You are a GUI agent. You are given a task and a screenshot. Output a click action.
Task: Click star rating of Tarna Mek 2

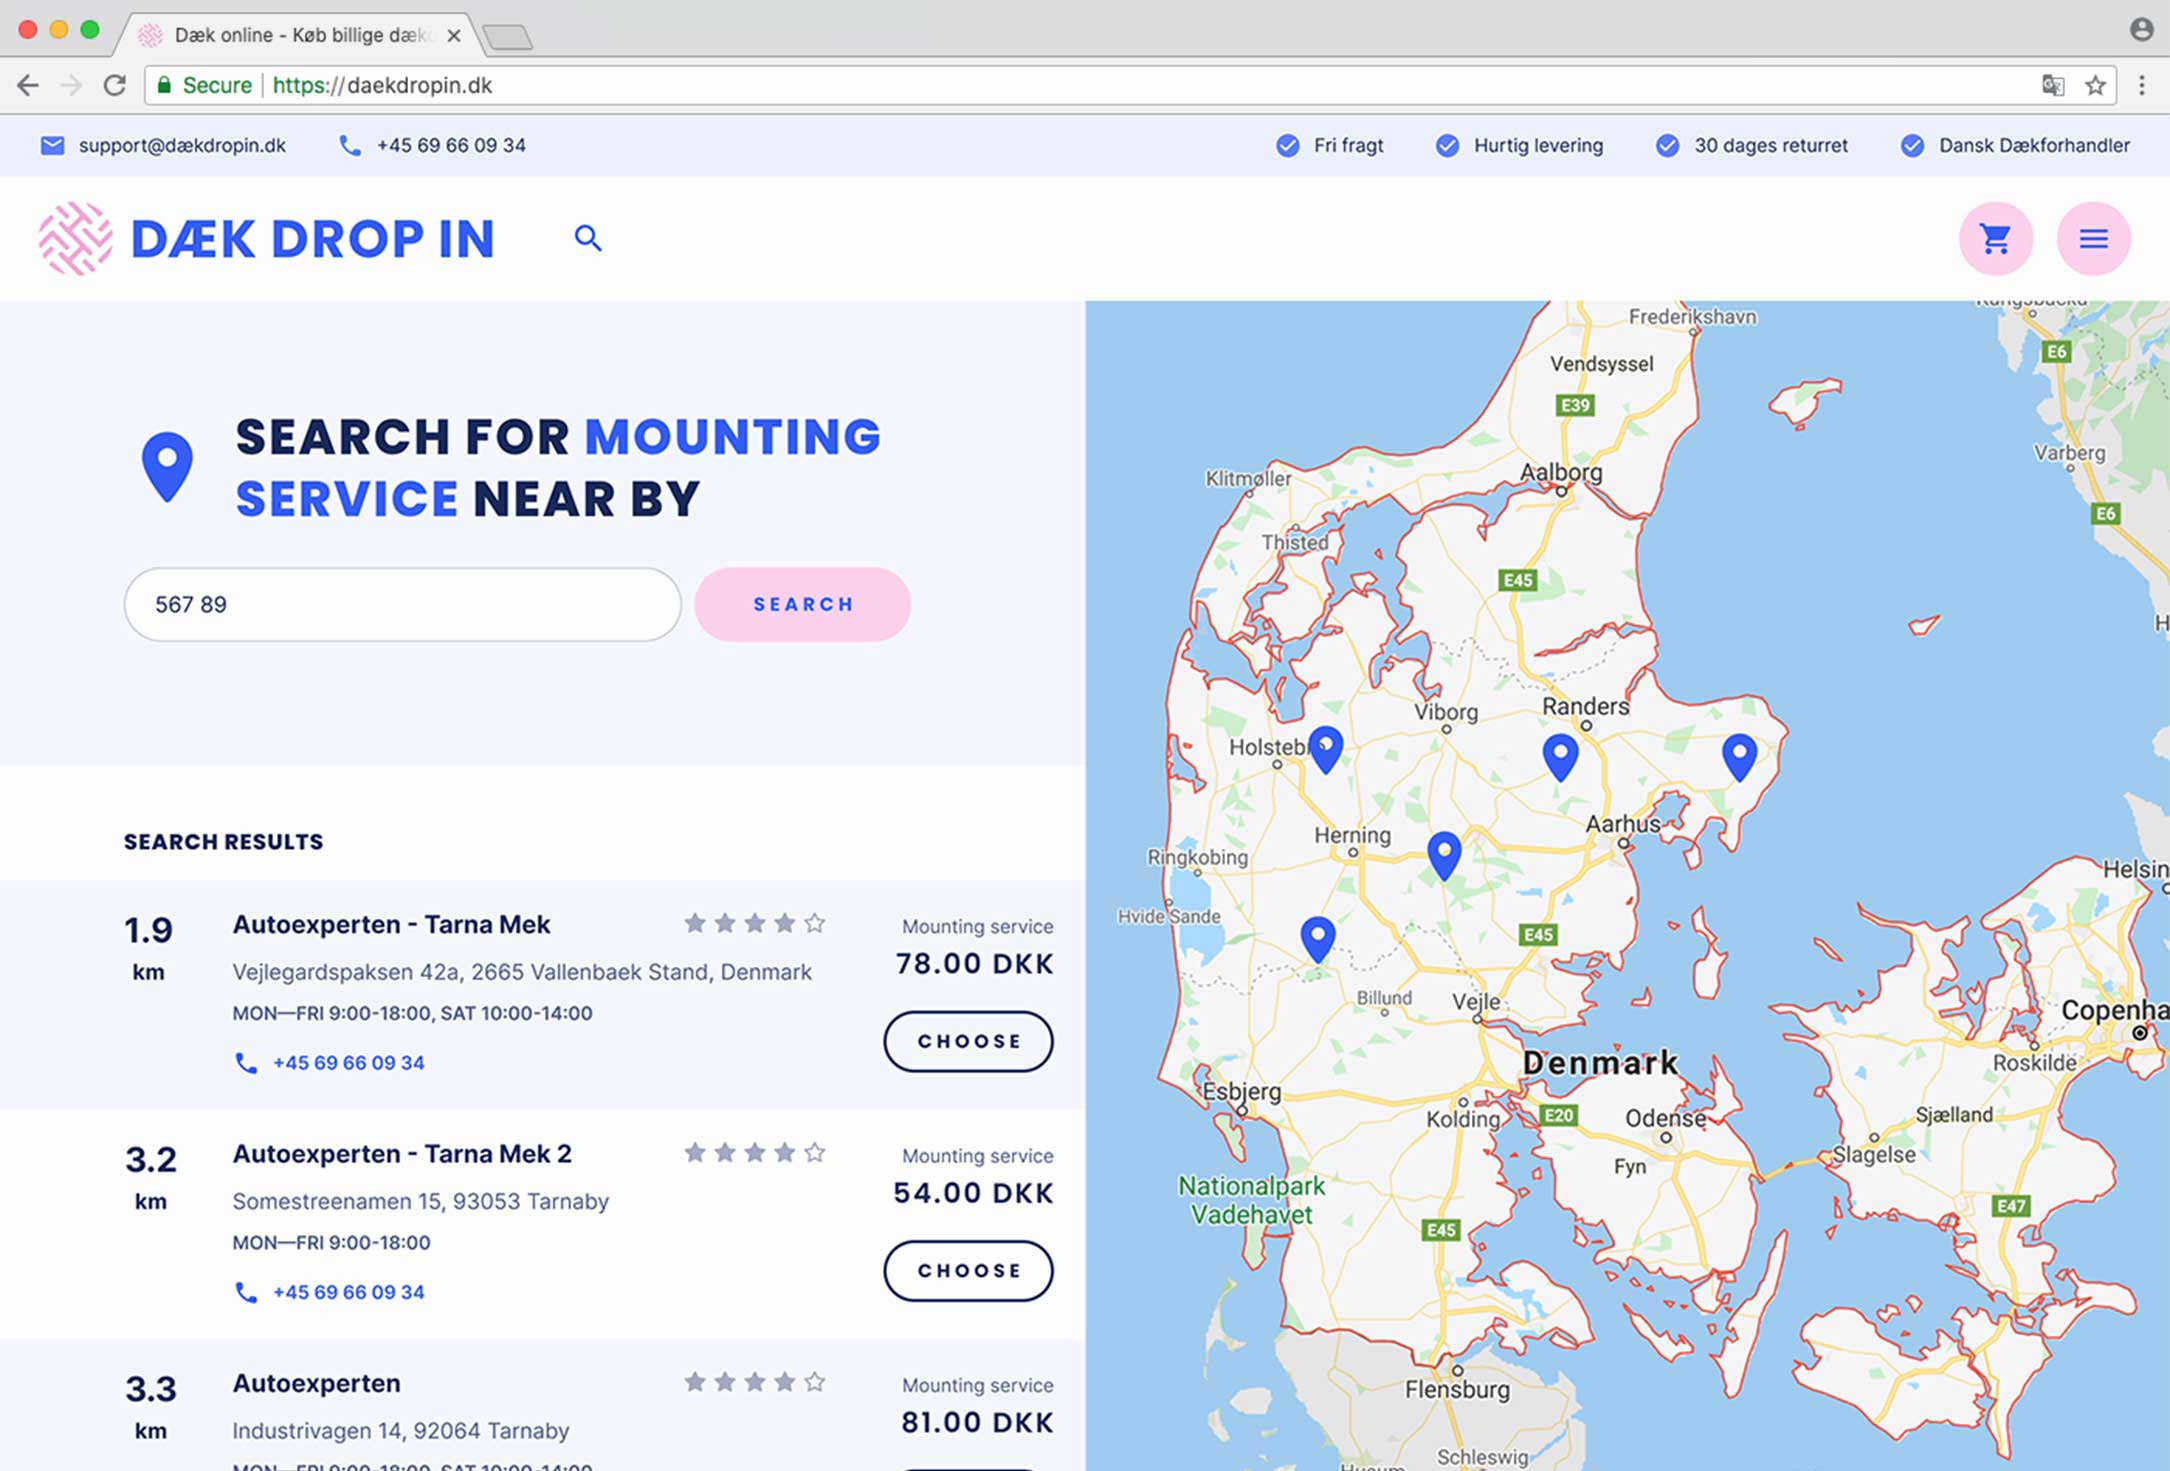coord(755,1152)
